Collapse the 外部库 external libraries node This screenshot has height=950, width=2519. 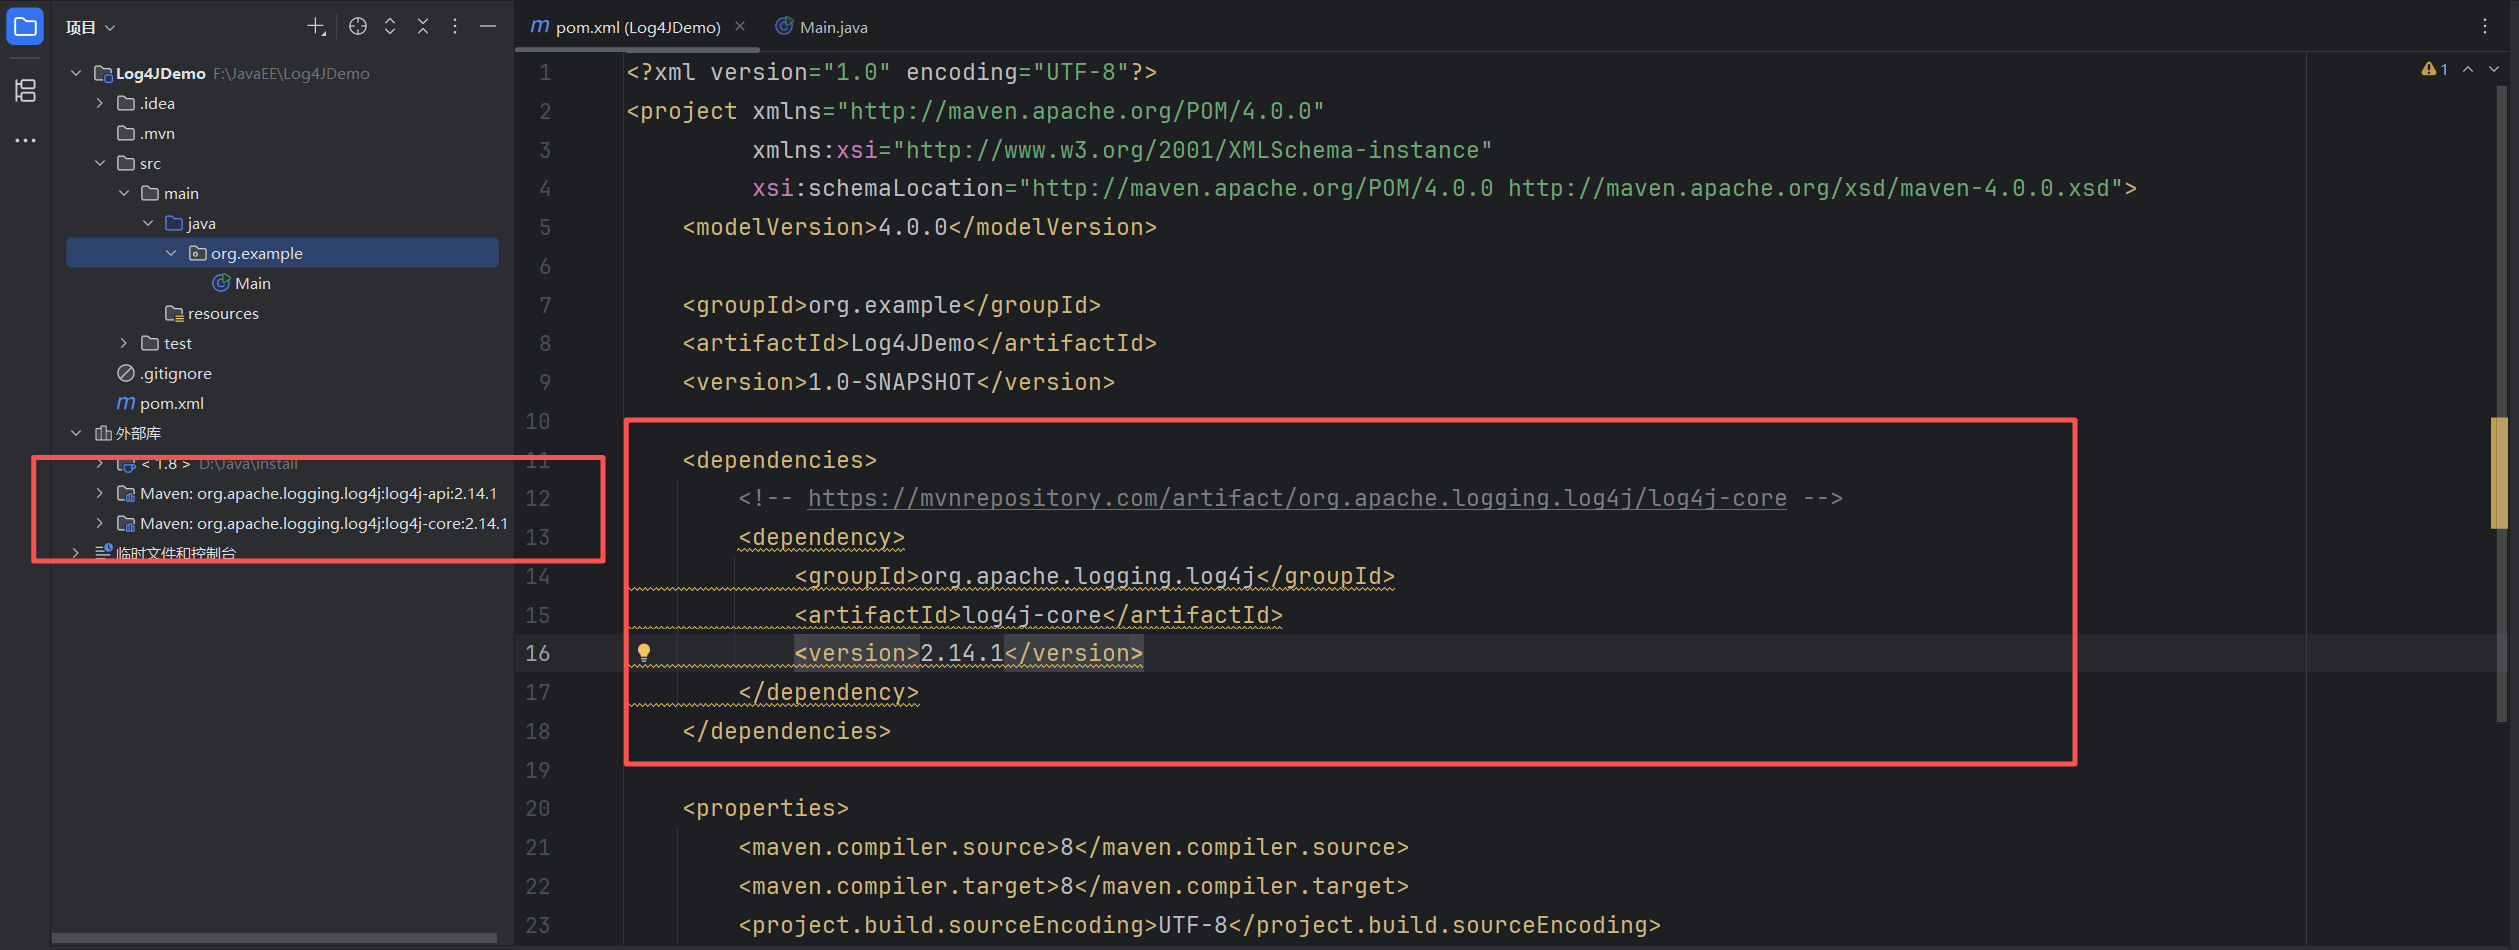coord(76,433)
